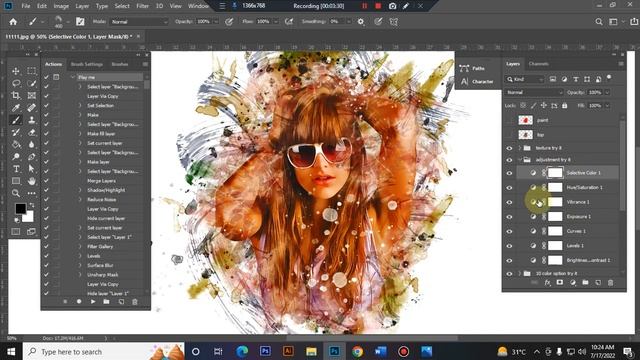The height and width of the screenshot is (360, 640).
Task: Select the Pen tool
Action: coord(31,157)
